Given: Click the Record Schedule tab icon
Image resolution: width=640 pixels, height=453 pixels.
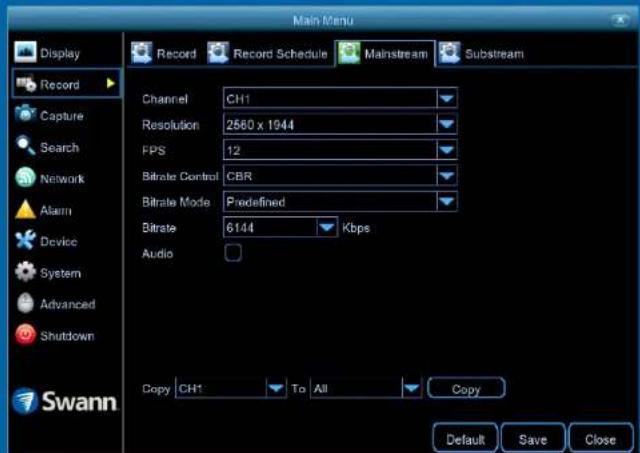Looking at the screenshot, I should [x=218, y=53].
